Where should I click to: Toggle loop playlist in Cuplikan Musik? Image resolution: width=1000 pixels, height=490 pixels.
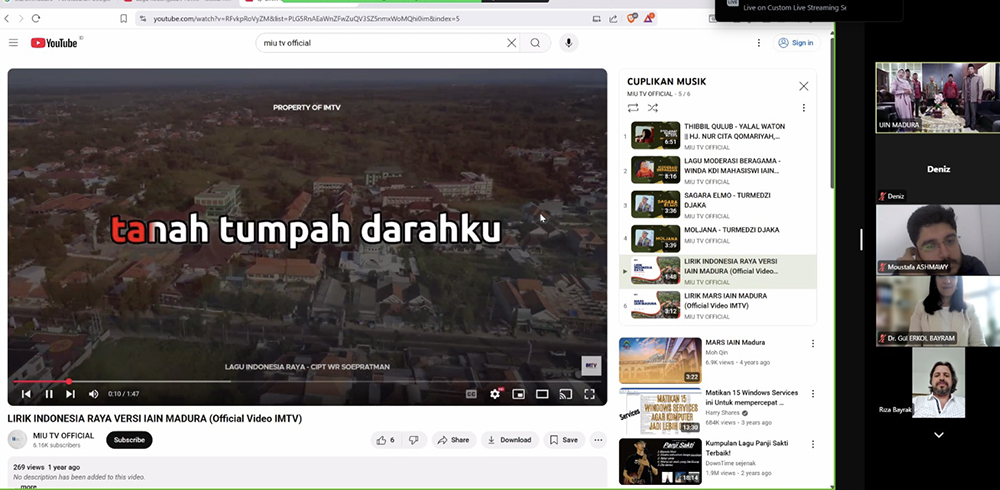pyautogui.click(x=633, y=108)
